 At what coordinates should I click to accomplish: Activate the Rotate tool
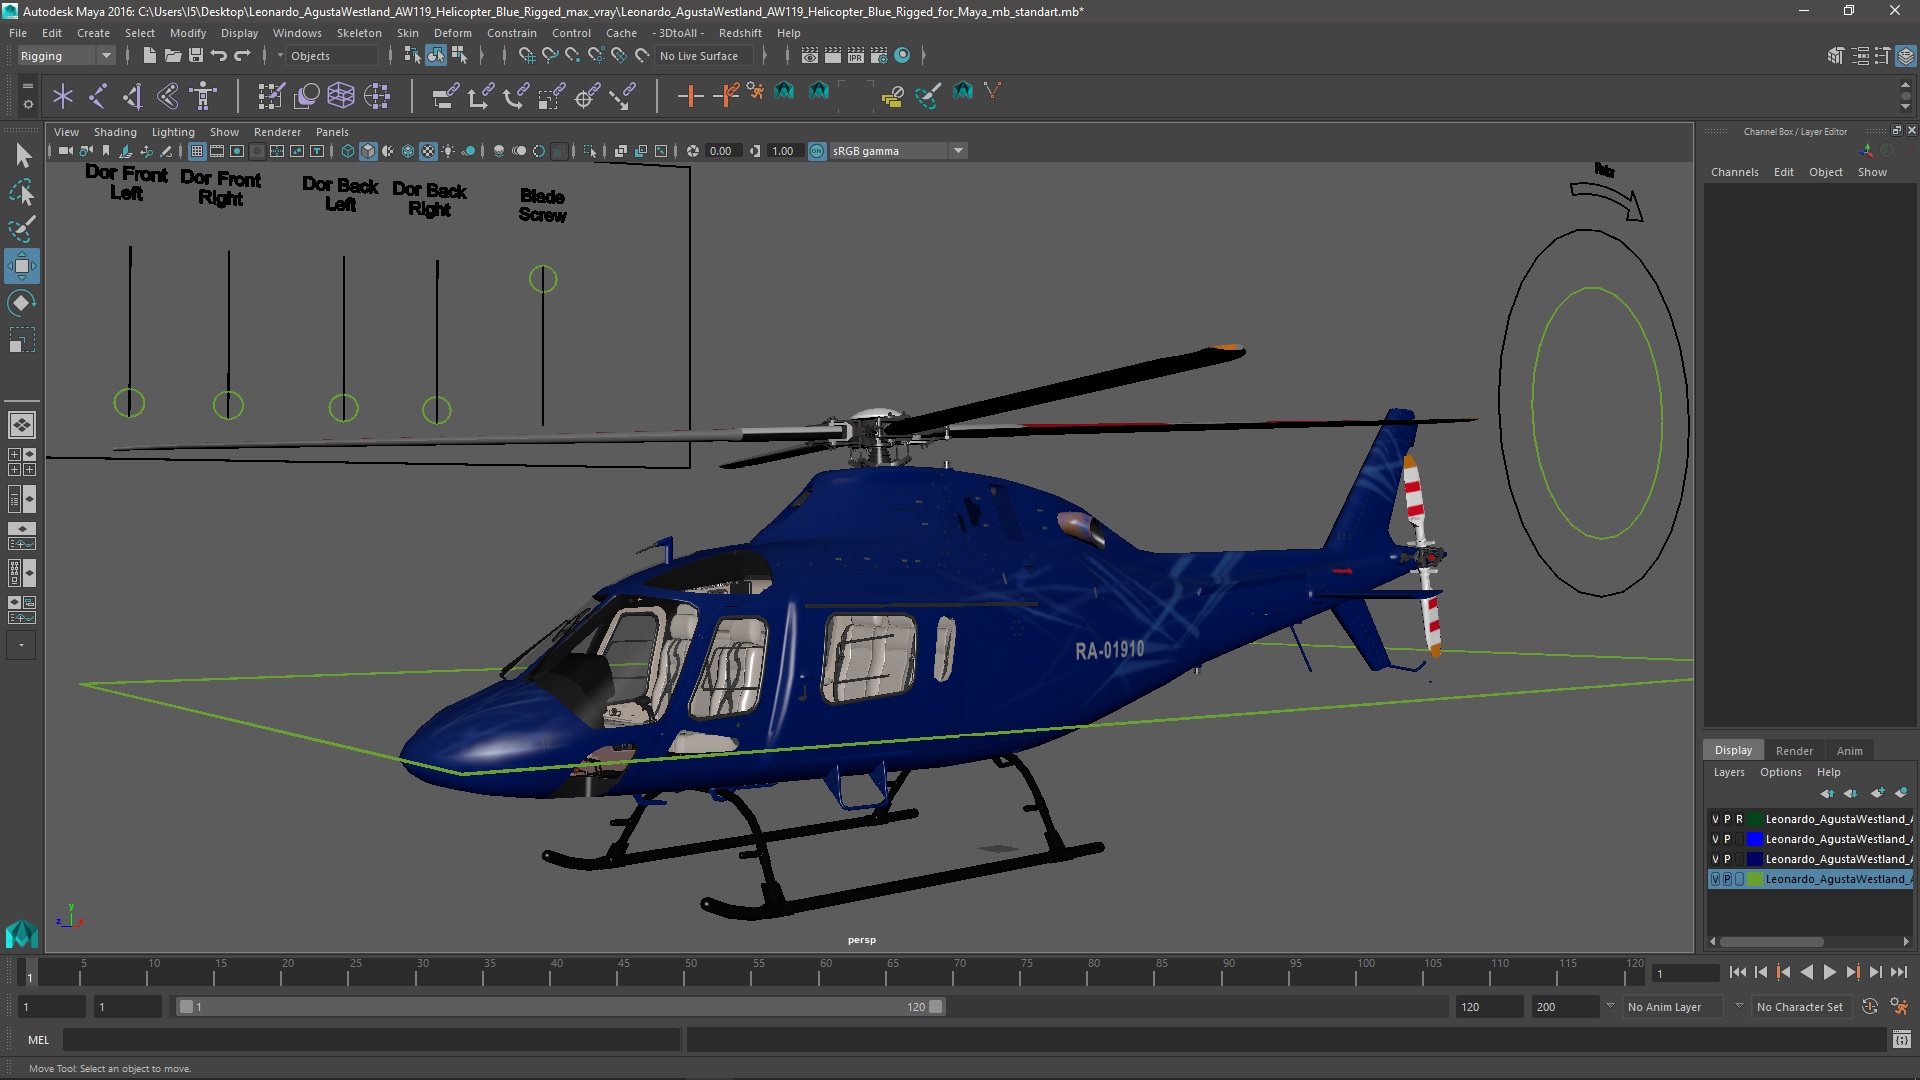click(22, 303)
